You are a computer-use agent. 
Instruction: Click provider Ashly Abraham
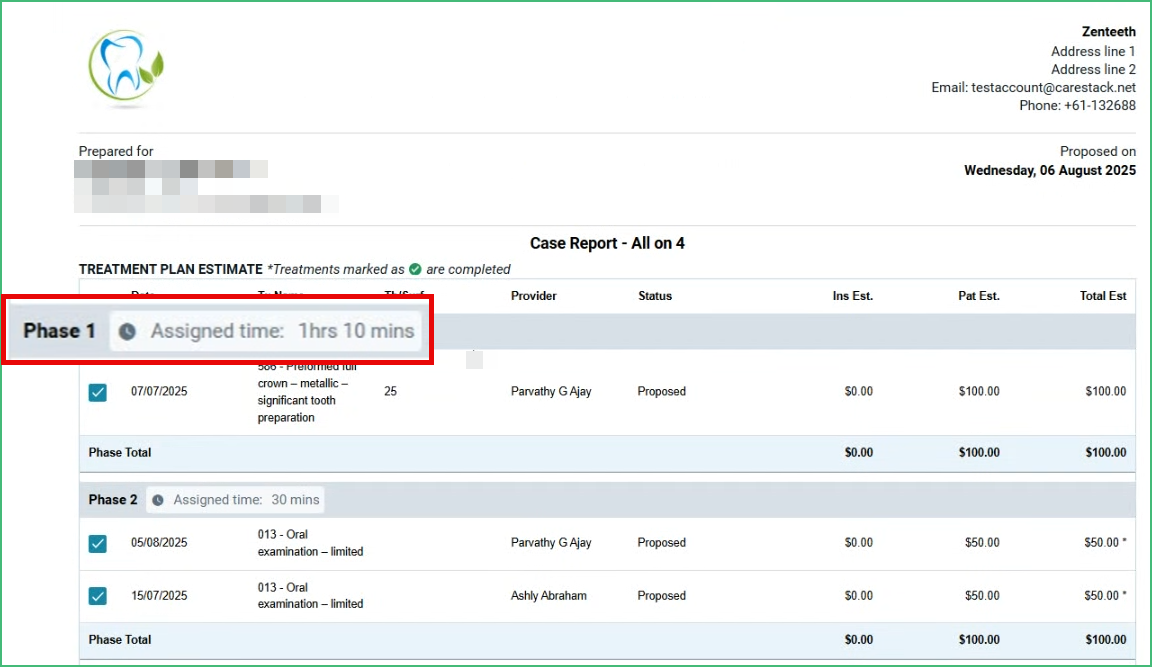(x=549, y=596)
